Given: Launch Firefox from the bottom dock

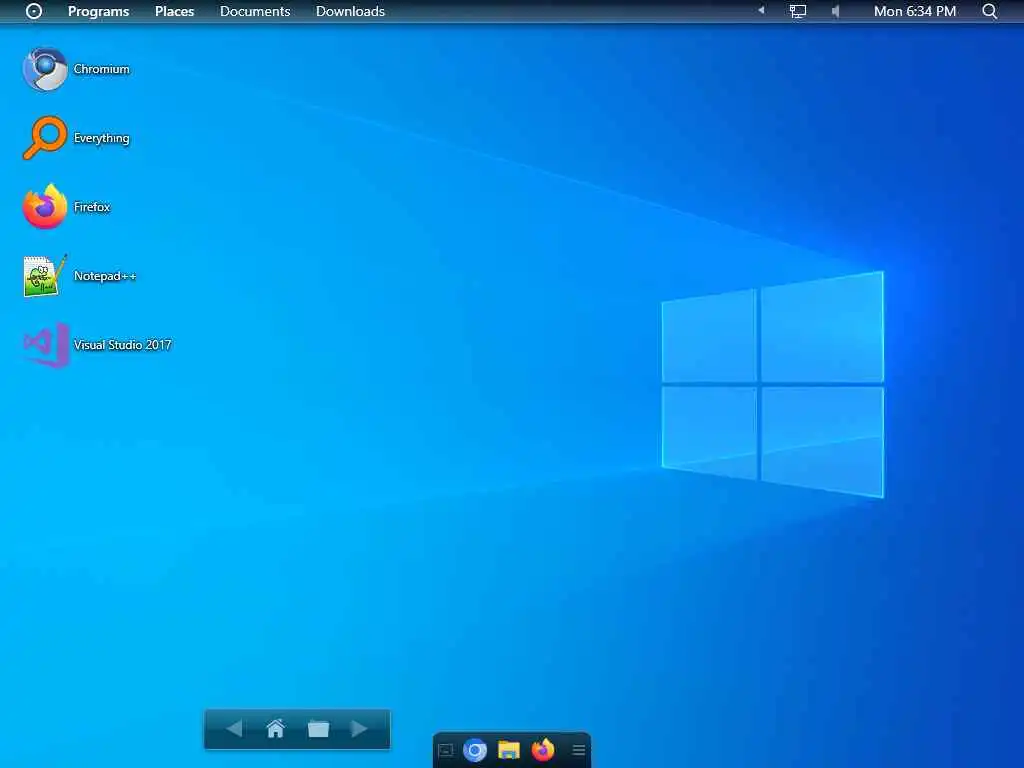Looking at the screenshot, I should [543, 750].
